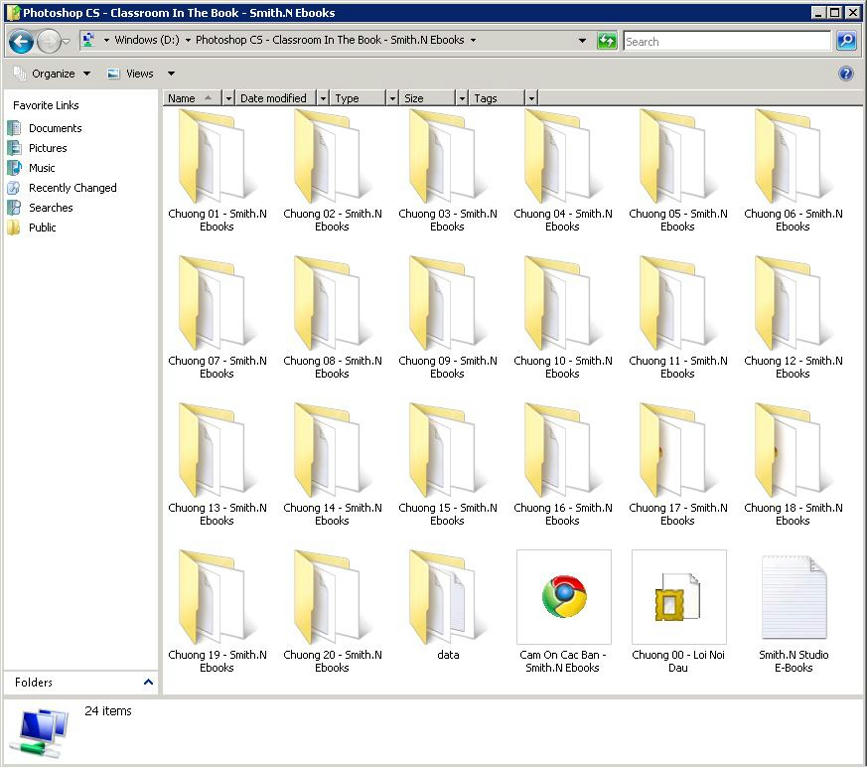Select the Smith.N Studio E-Books text file
The width and height of the screenshot is (867, 768).
pos(793,612)
